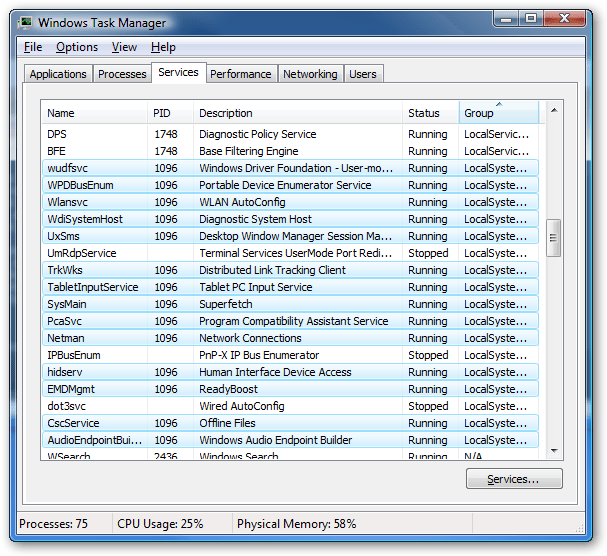Switch to the Performance tab
607x556 pixels.
(x=240, y=74)
